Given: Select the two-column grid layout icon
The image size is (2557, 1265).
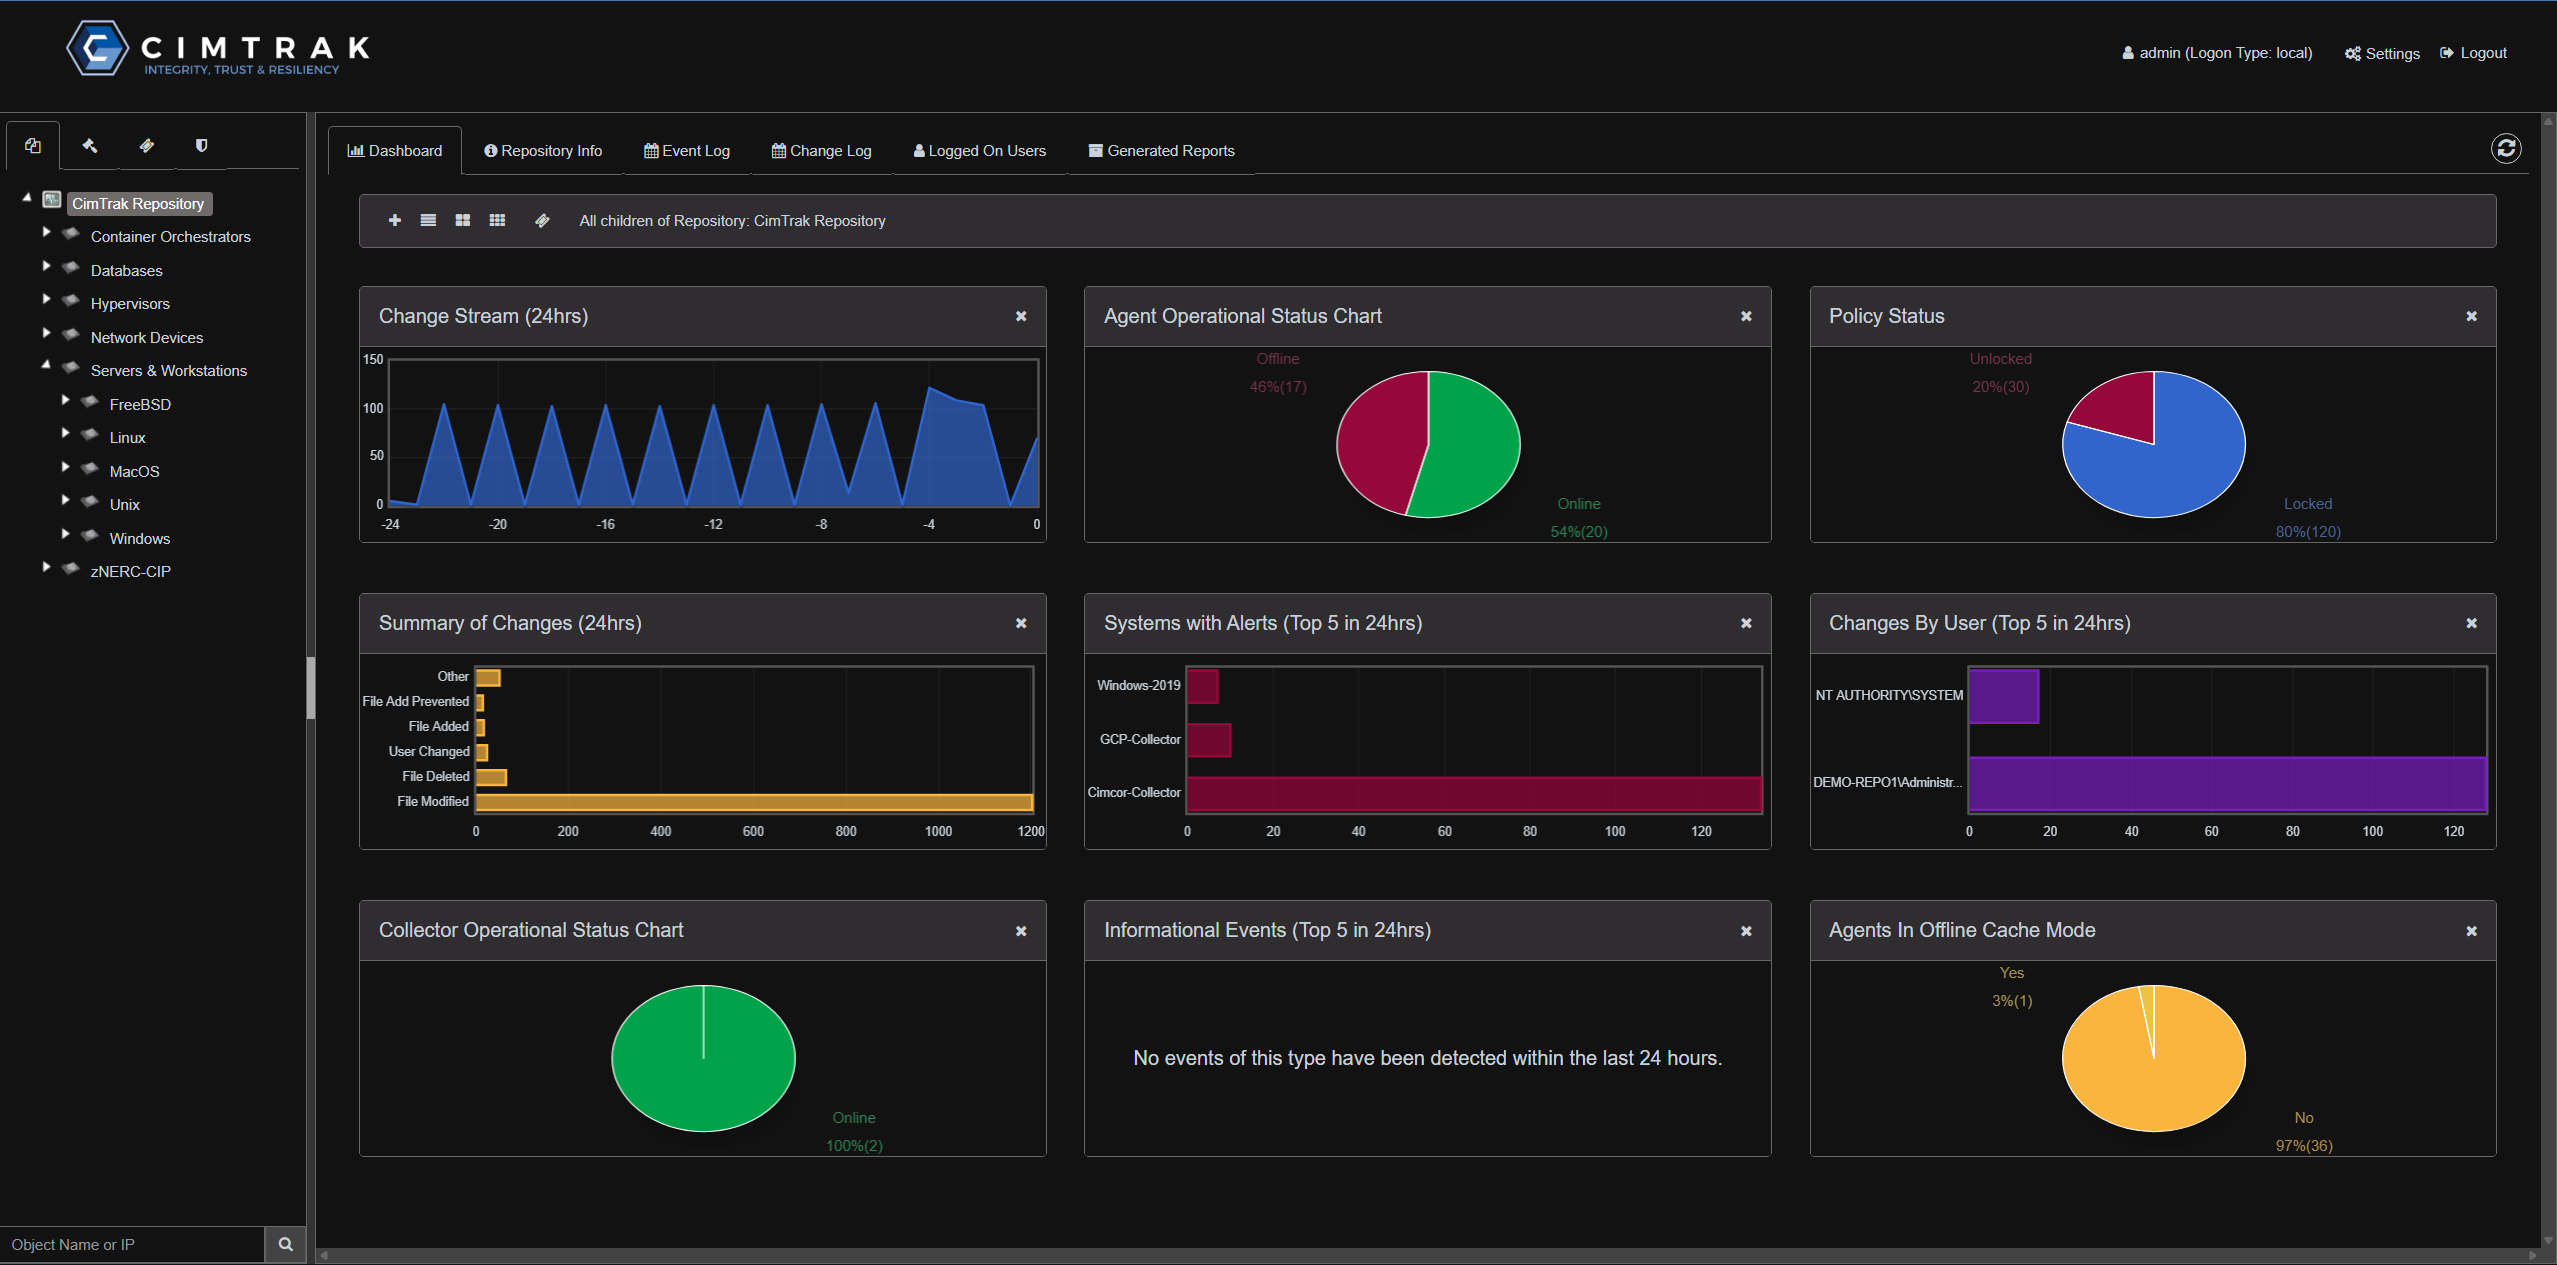Looking at the screenshot, I should (x=462, y=220).
